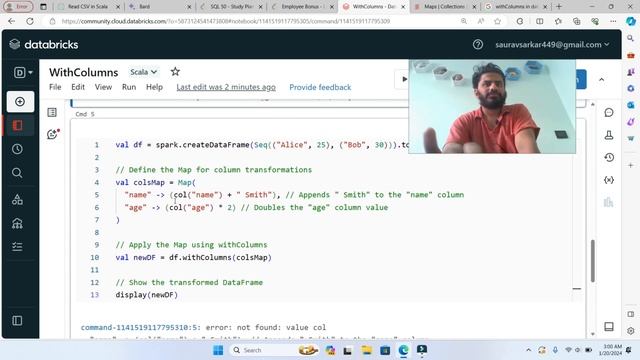The image size is (640, 360).
Task: Open the Compute icon in sidebar
Action: point(17,223)
